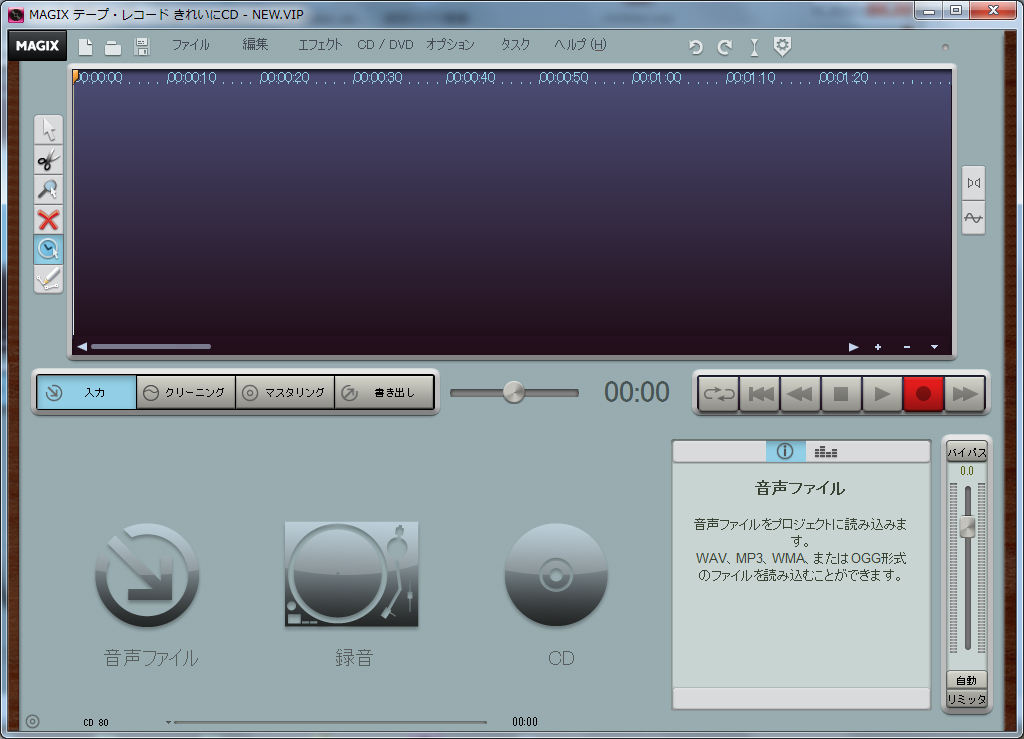
Task: Select the red X delete tool
Action: [x=48, y=220]
